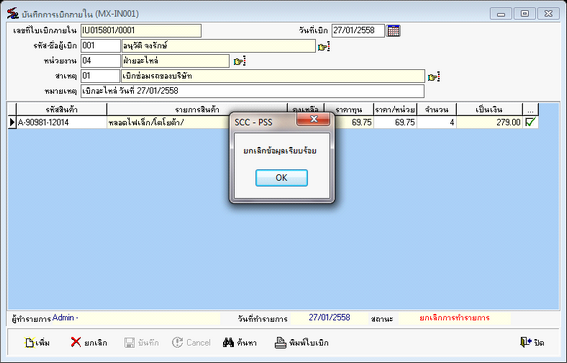Screen dimensions: 567x363
Task: Click the printer พิมพ์ใบเบิก button
Action: pos(302,342)
